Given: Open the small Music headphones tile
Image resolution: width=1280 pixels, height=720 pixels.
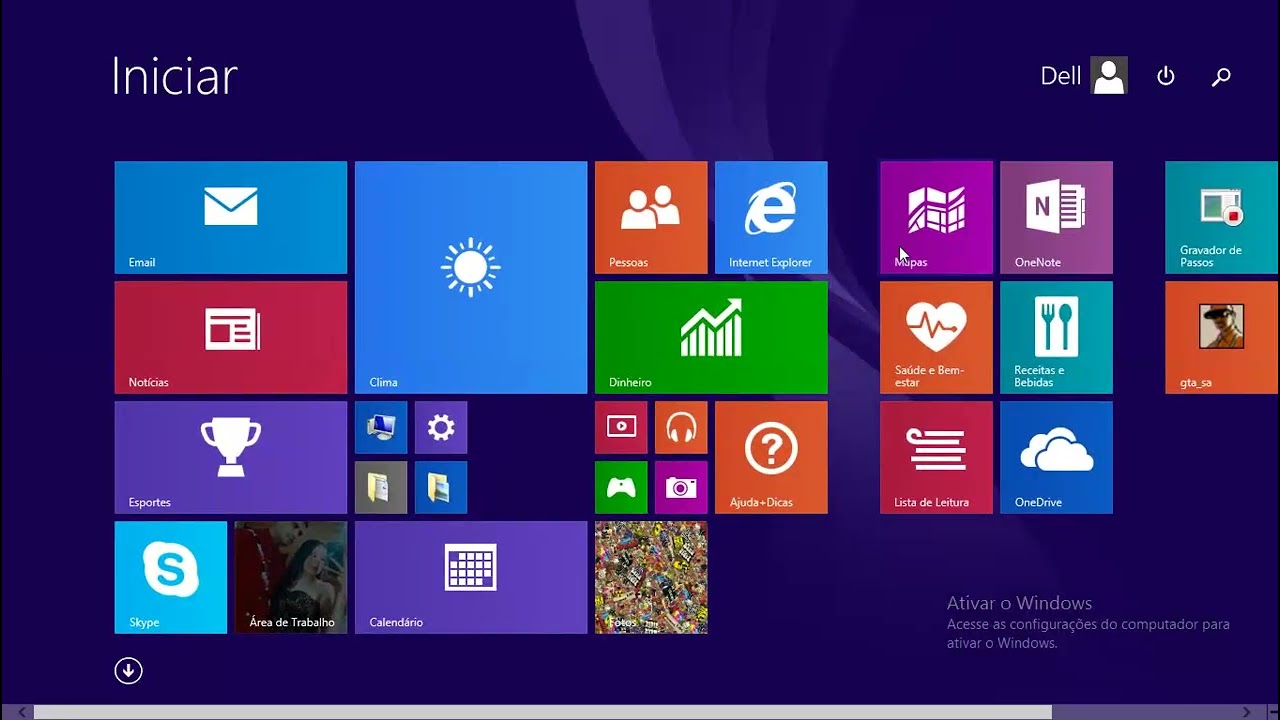Looking at the screenshot, I should click(x=681, y=427).
